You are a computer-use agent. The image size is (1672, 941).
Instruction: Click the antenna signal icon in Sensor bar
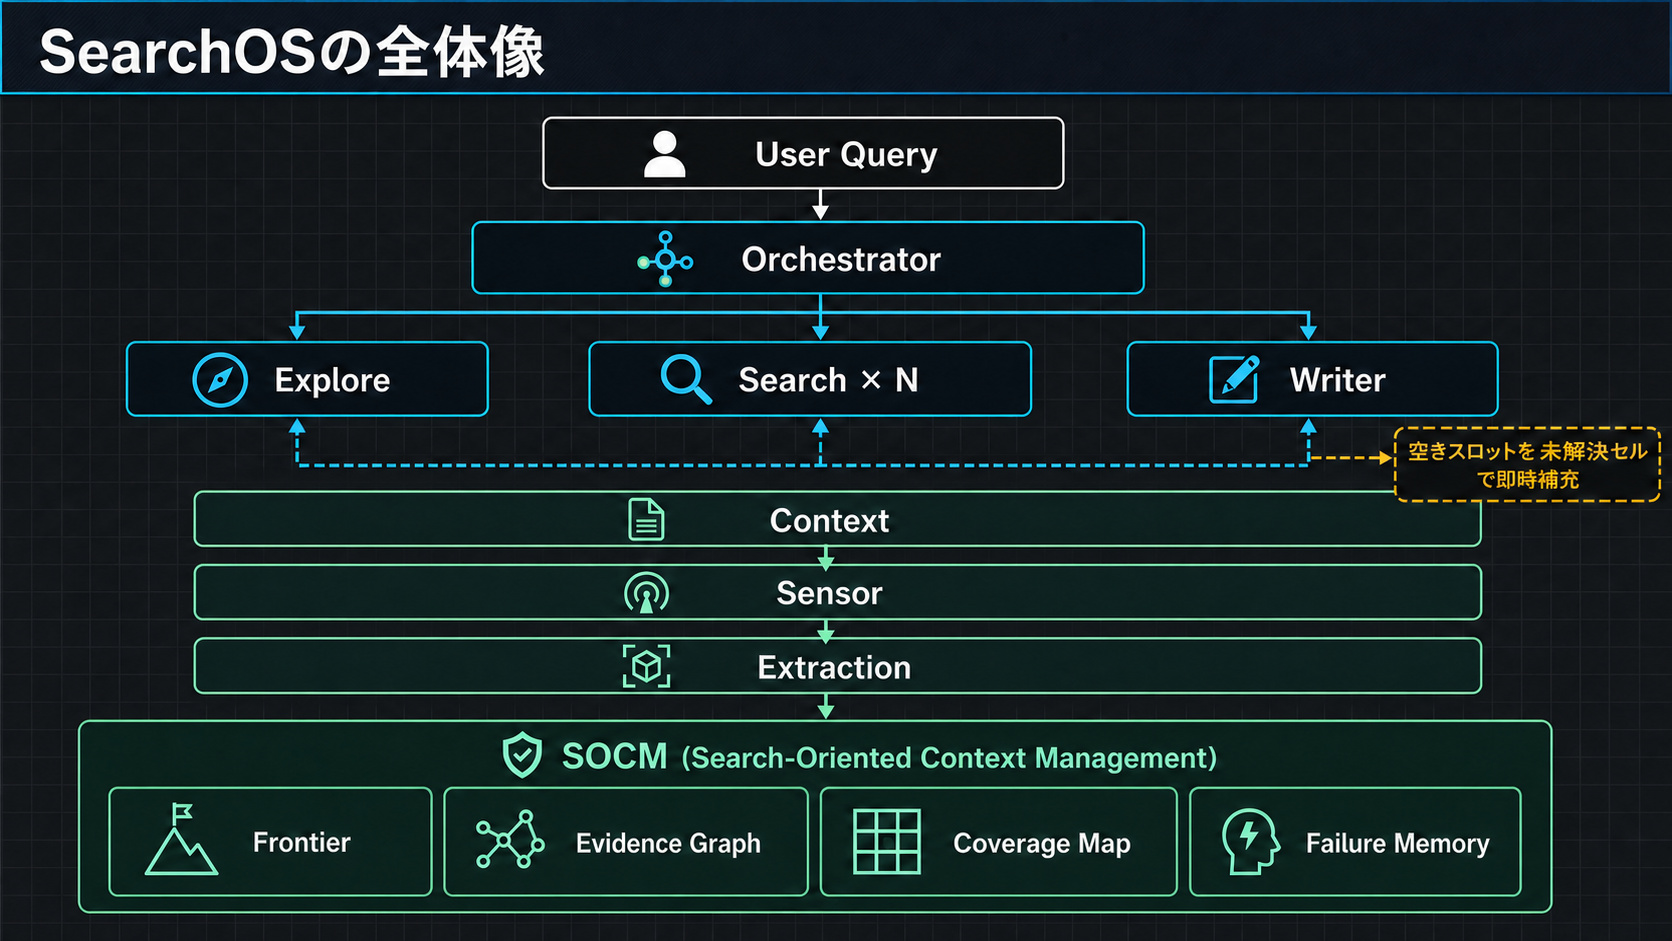646,593
